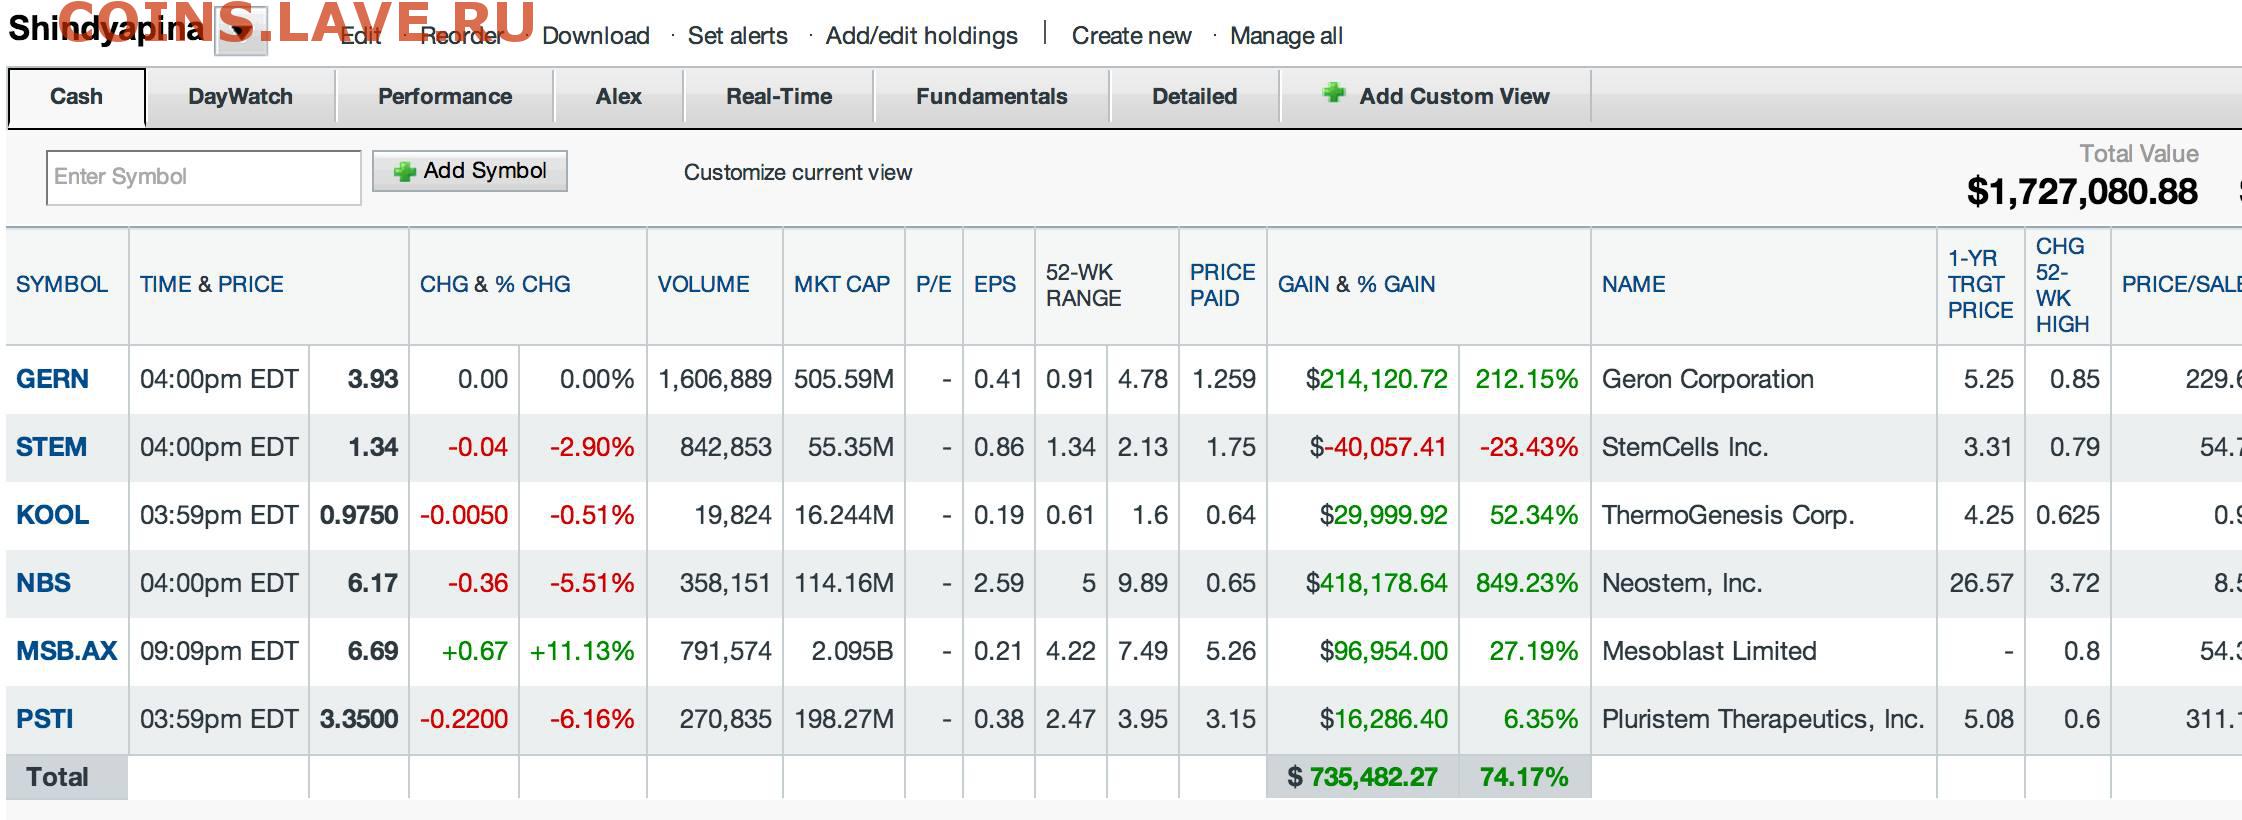Open the Real-Time tab
This screenshot has height=820, width=2242.
click(x=779, y=97)
